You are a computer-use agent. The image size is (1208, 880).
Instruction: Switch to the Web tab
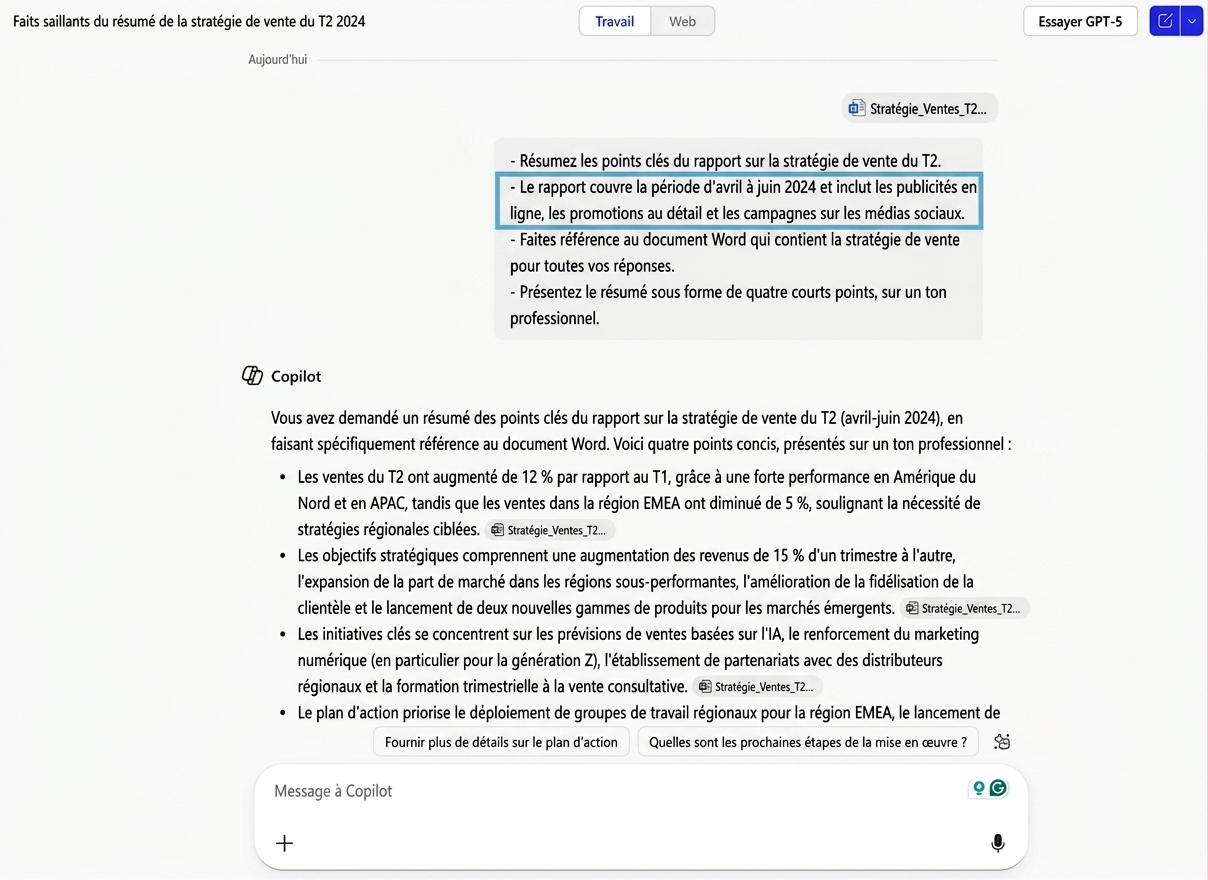click(x=683, y=21)
